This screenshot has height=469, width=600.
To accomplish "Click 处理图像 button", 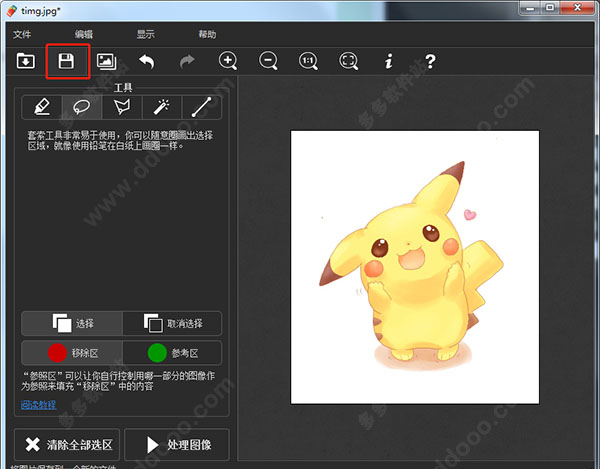I will pyautogui.click(x=177, y=445).
